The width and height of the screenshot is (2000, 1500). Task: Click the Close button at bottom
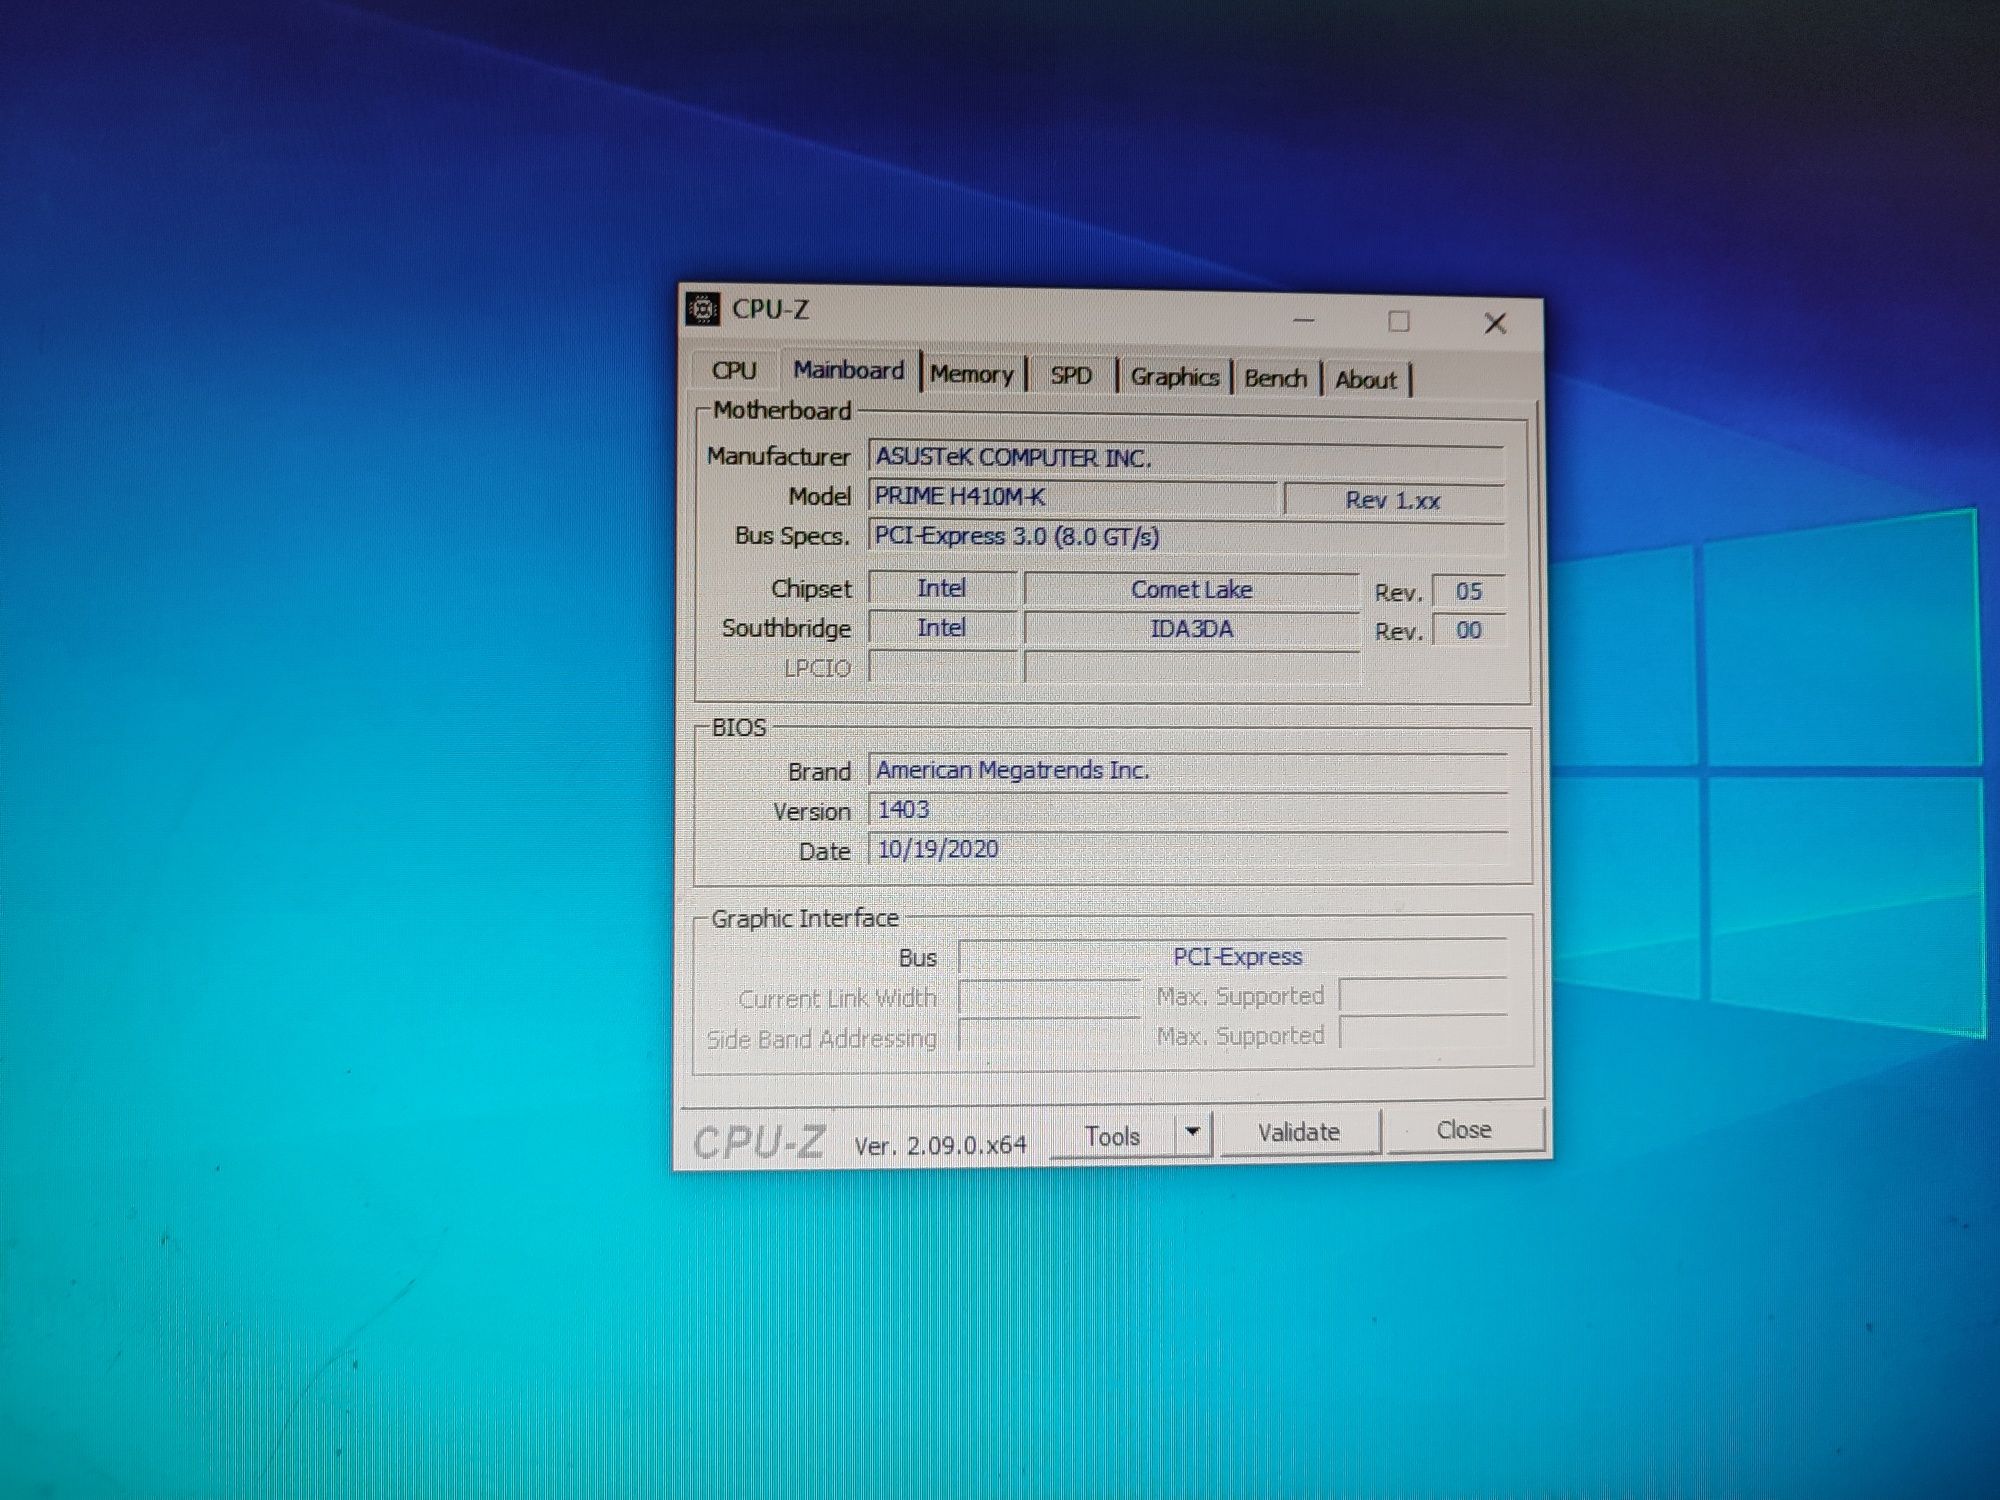tap(1464, 1130)
